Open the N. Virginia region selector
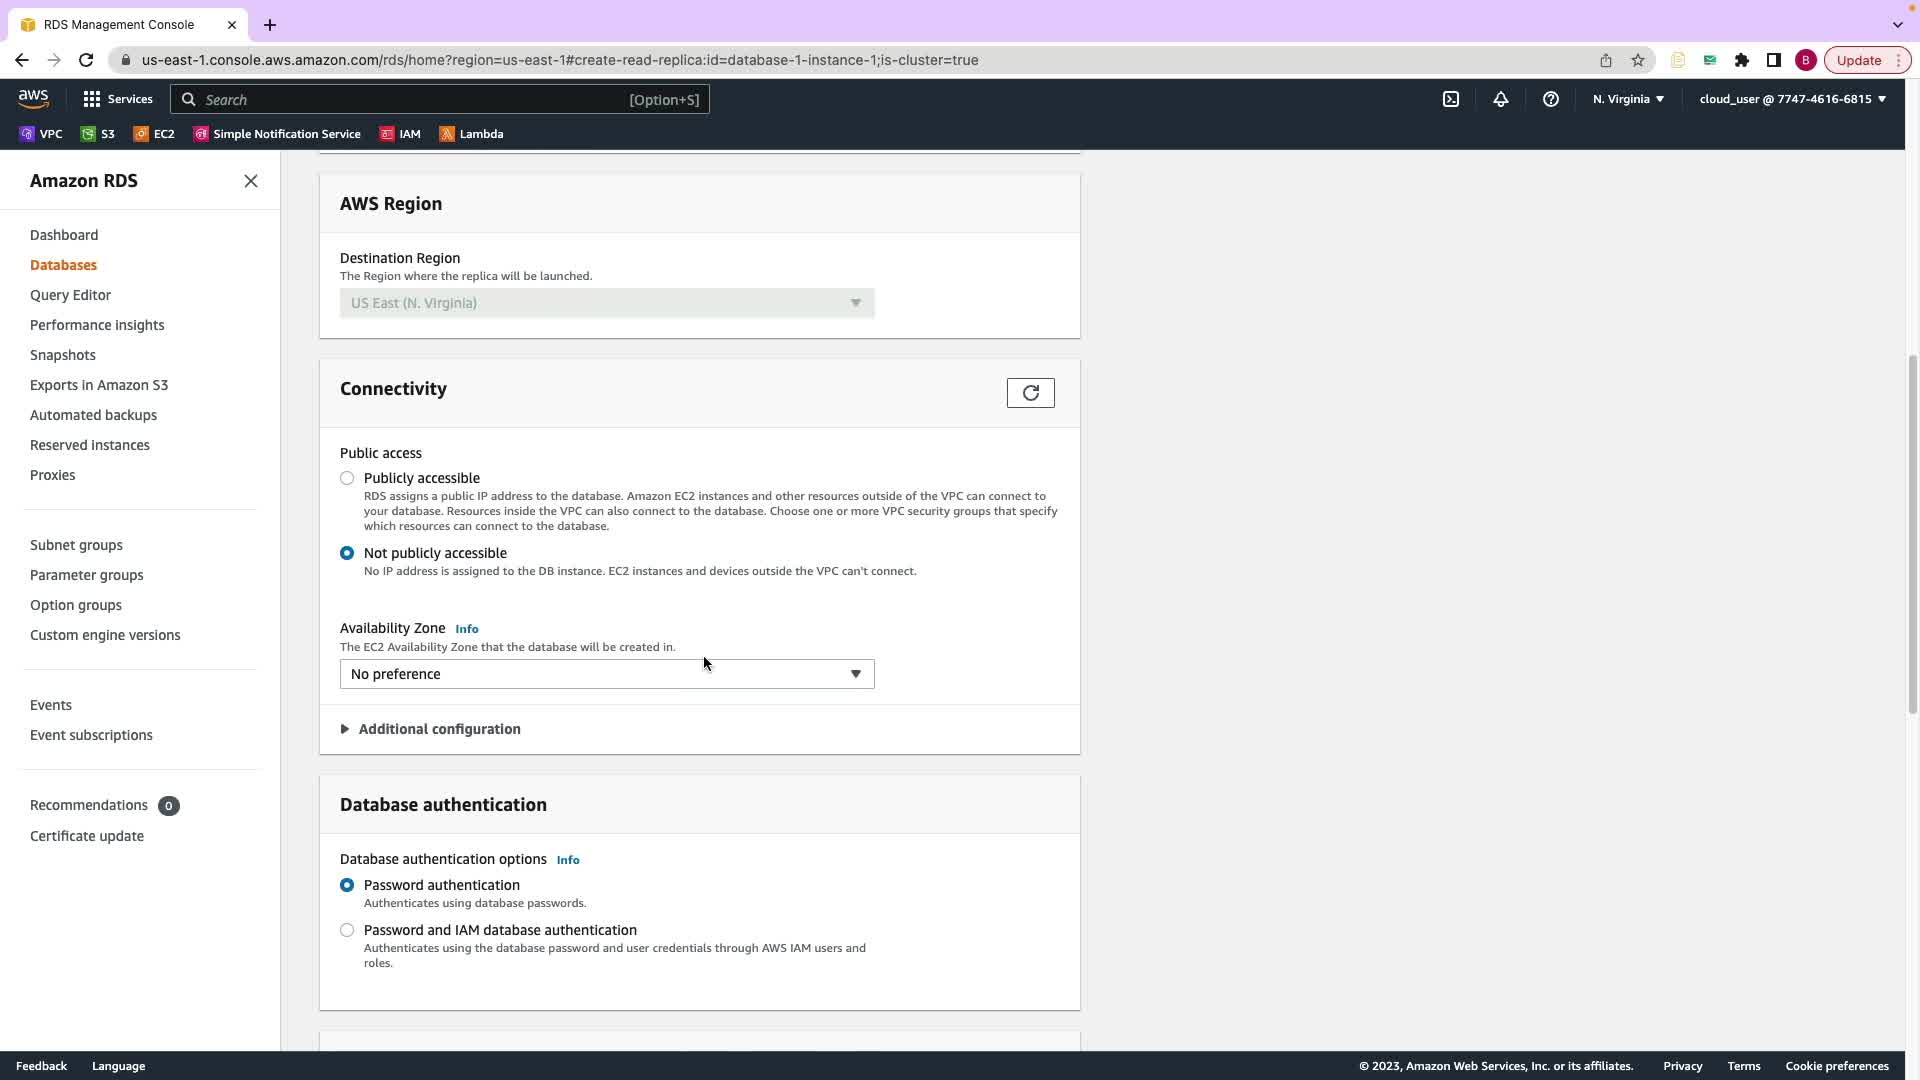This screenshot has width=1920, height=1080. pyautogui.click(x=1628, y=99)
